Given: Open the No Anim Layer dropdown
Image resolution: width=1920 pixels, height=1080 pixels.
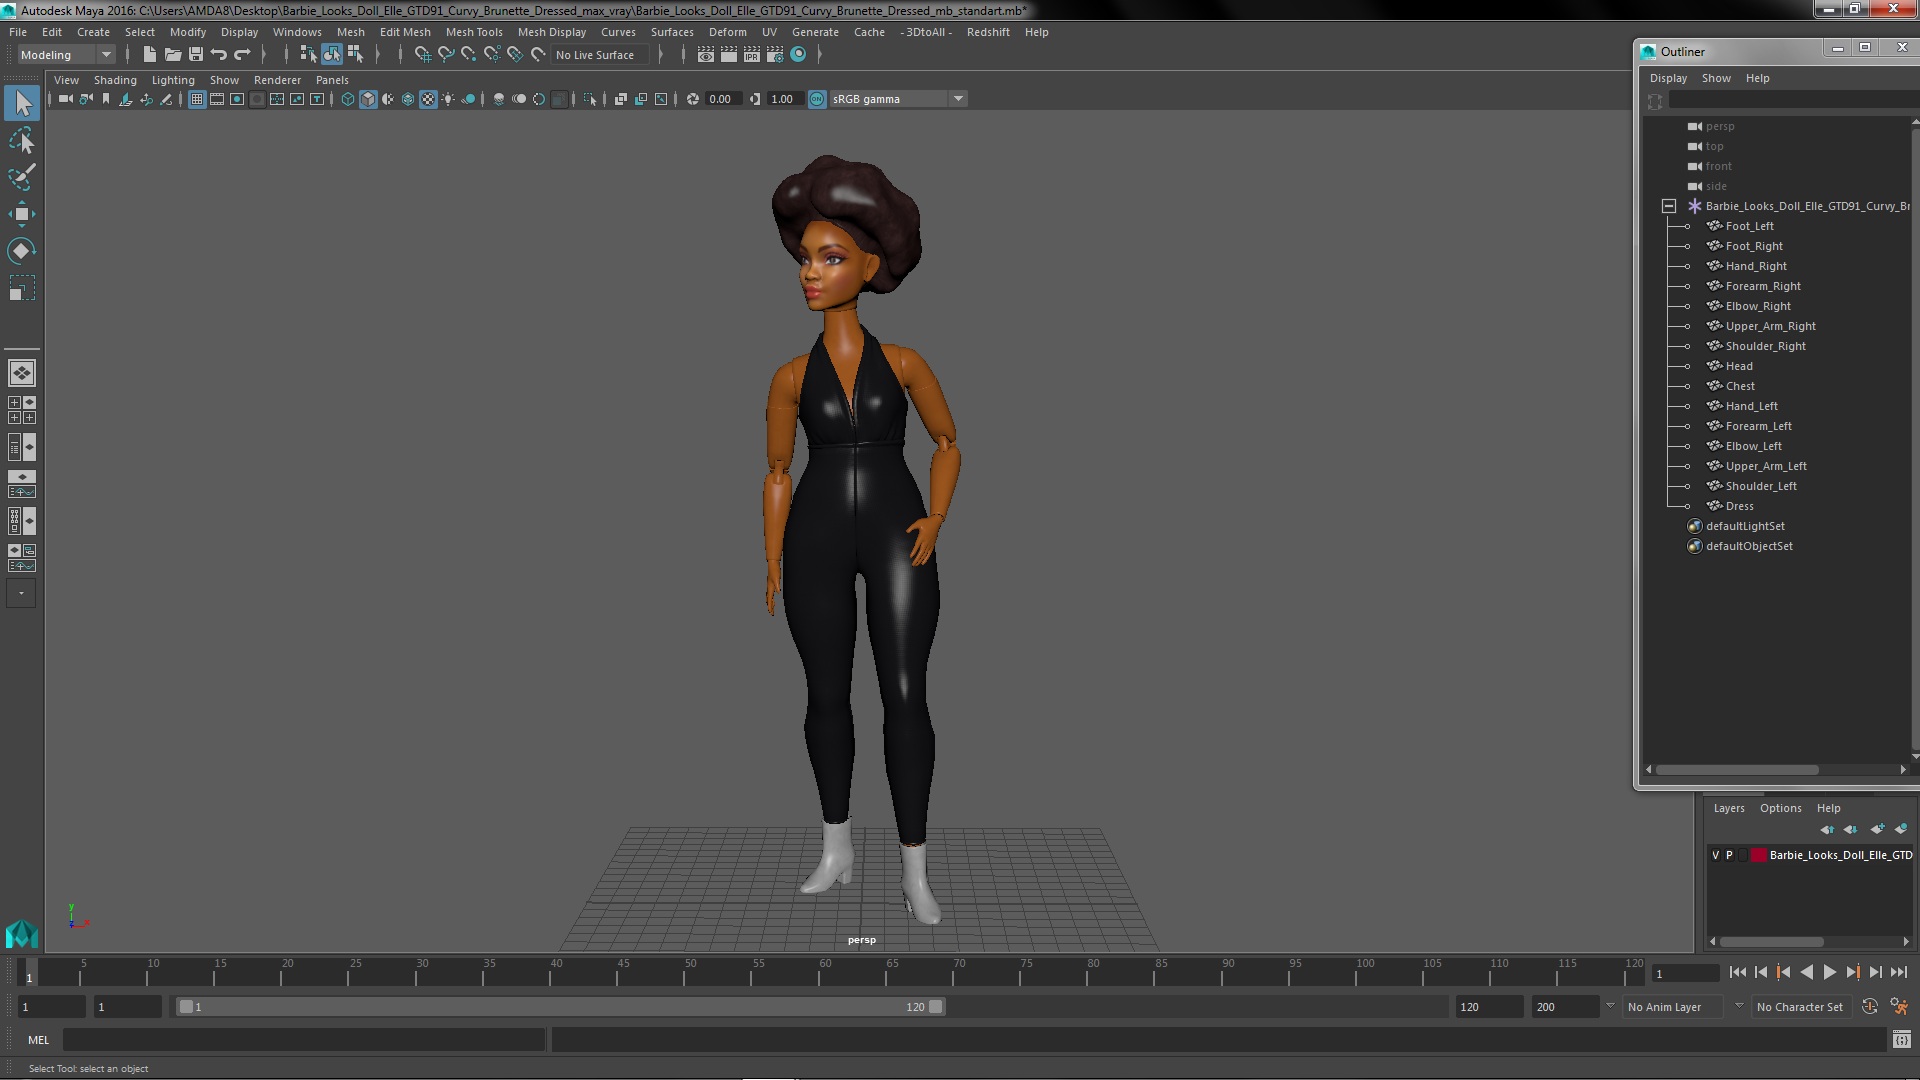Looking at the screenshot, I should (1683, 1007).
